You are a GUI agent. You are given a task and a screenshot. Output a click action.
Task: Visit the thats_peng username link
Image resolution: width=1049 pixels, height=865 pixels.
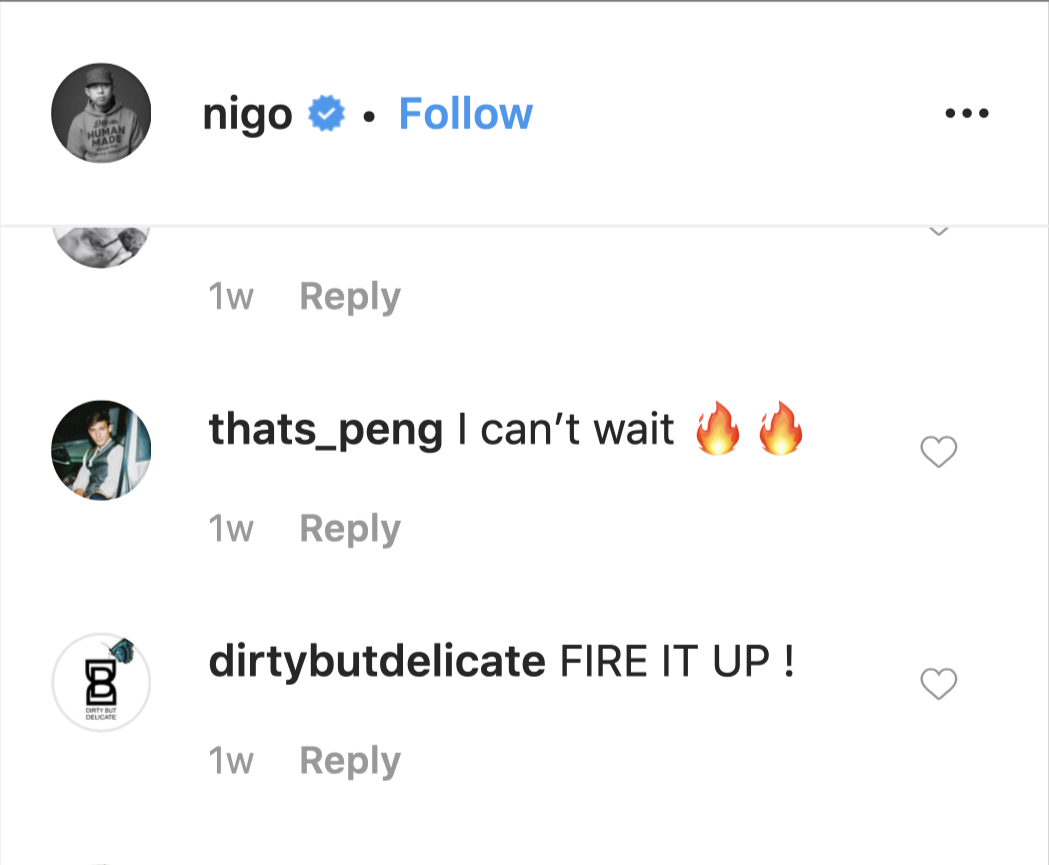click(325, 430)
